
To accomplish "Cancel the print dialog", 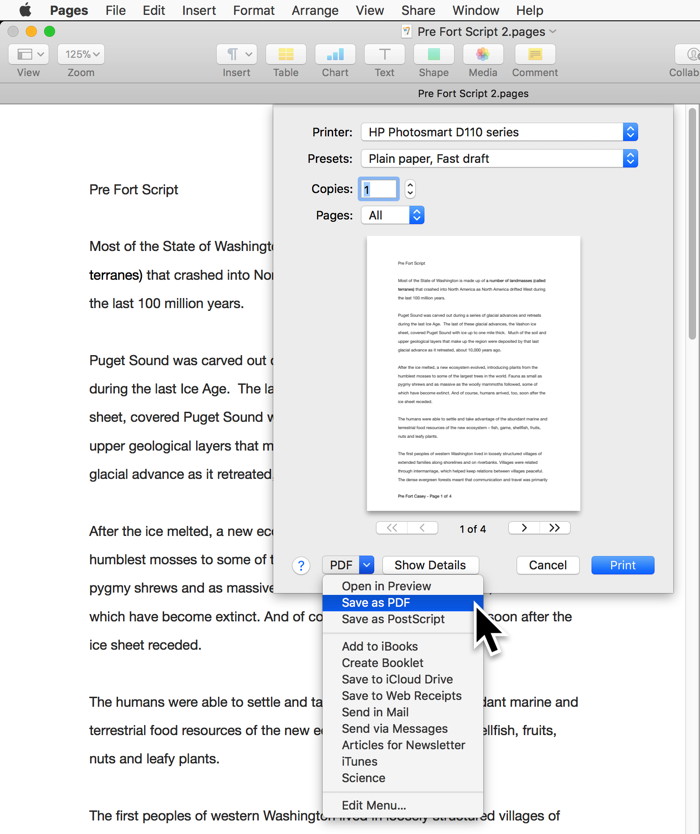I will tap(548, 565).
